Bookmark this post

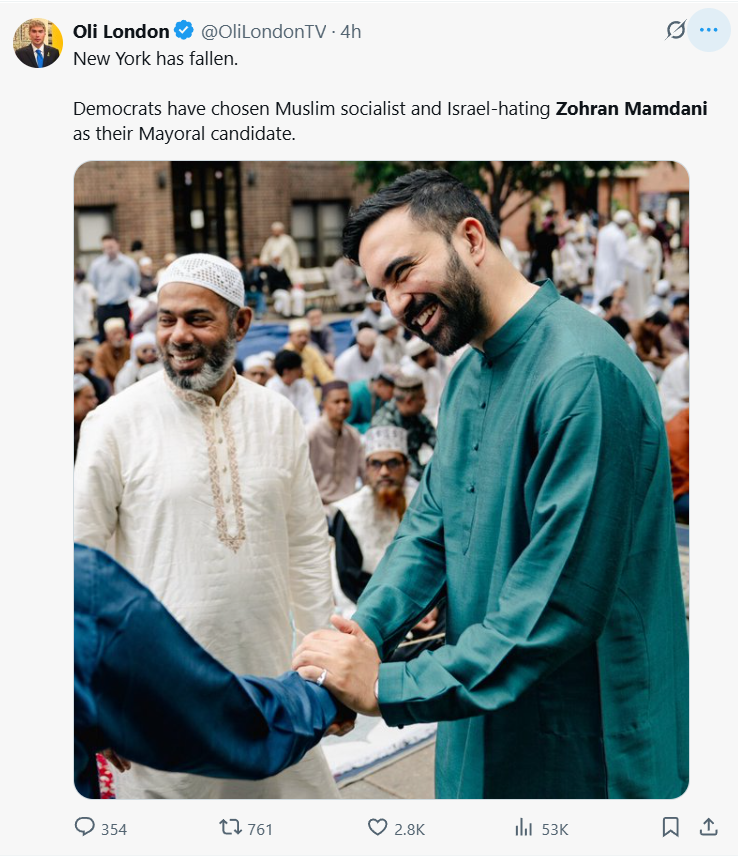670,827
